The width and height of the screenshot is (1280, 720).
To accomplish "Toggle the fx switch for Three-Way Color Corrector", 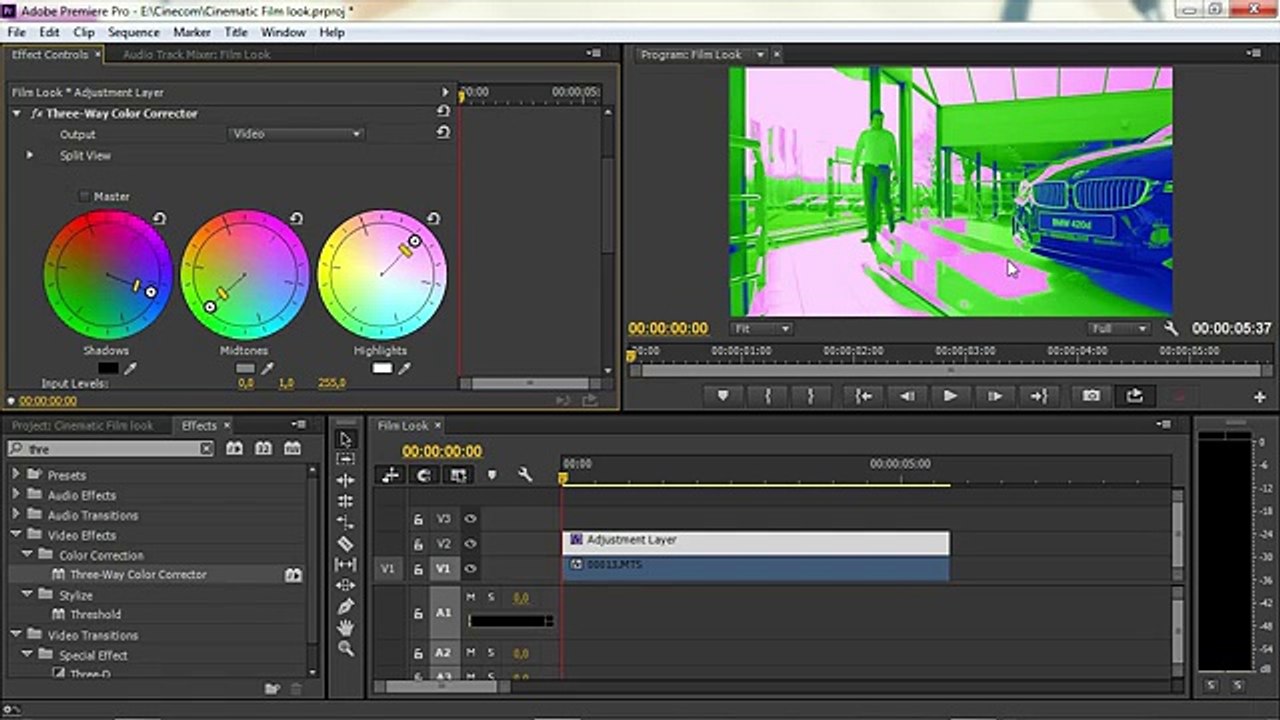I will (37, 114).
